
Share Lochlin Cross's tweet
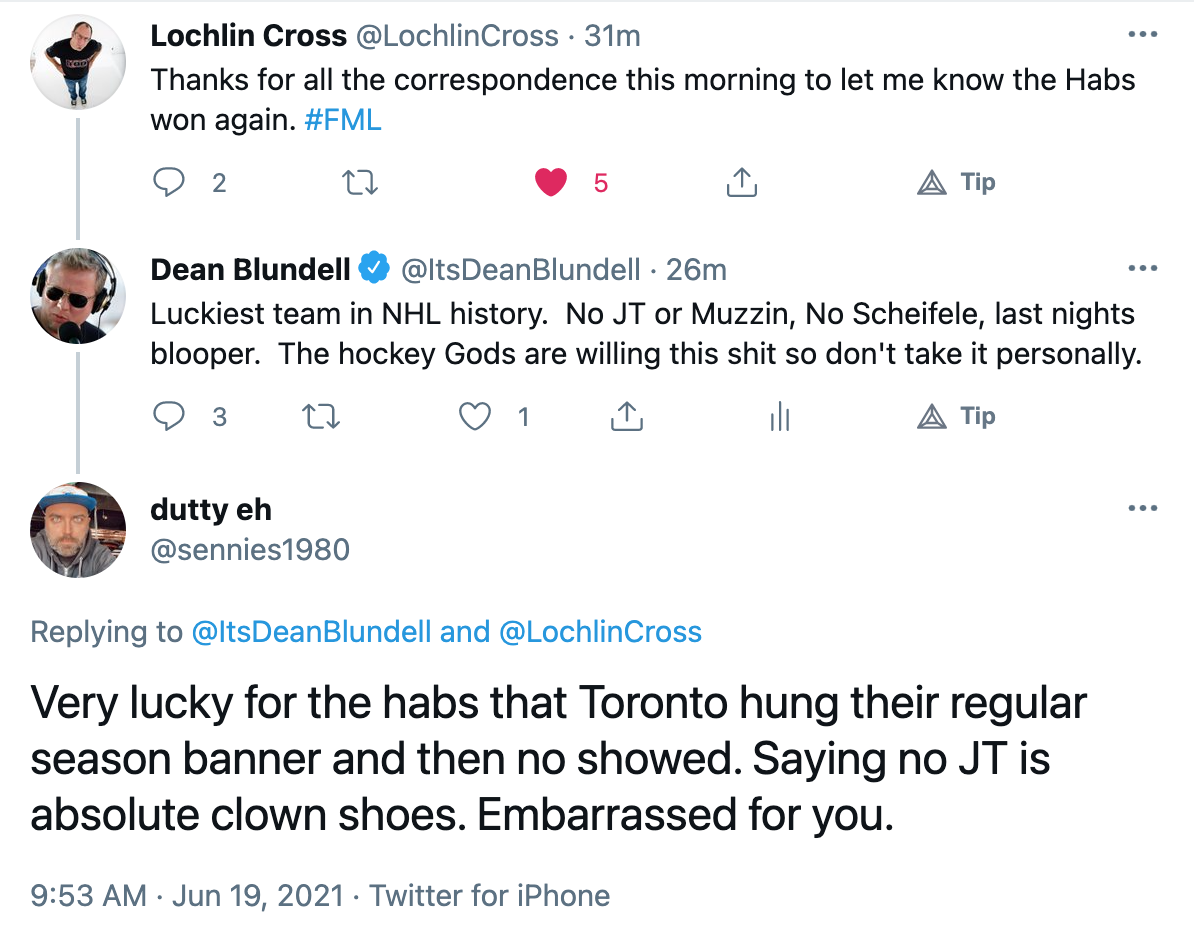742,182
